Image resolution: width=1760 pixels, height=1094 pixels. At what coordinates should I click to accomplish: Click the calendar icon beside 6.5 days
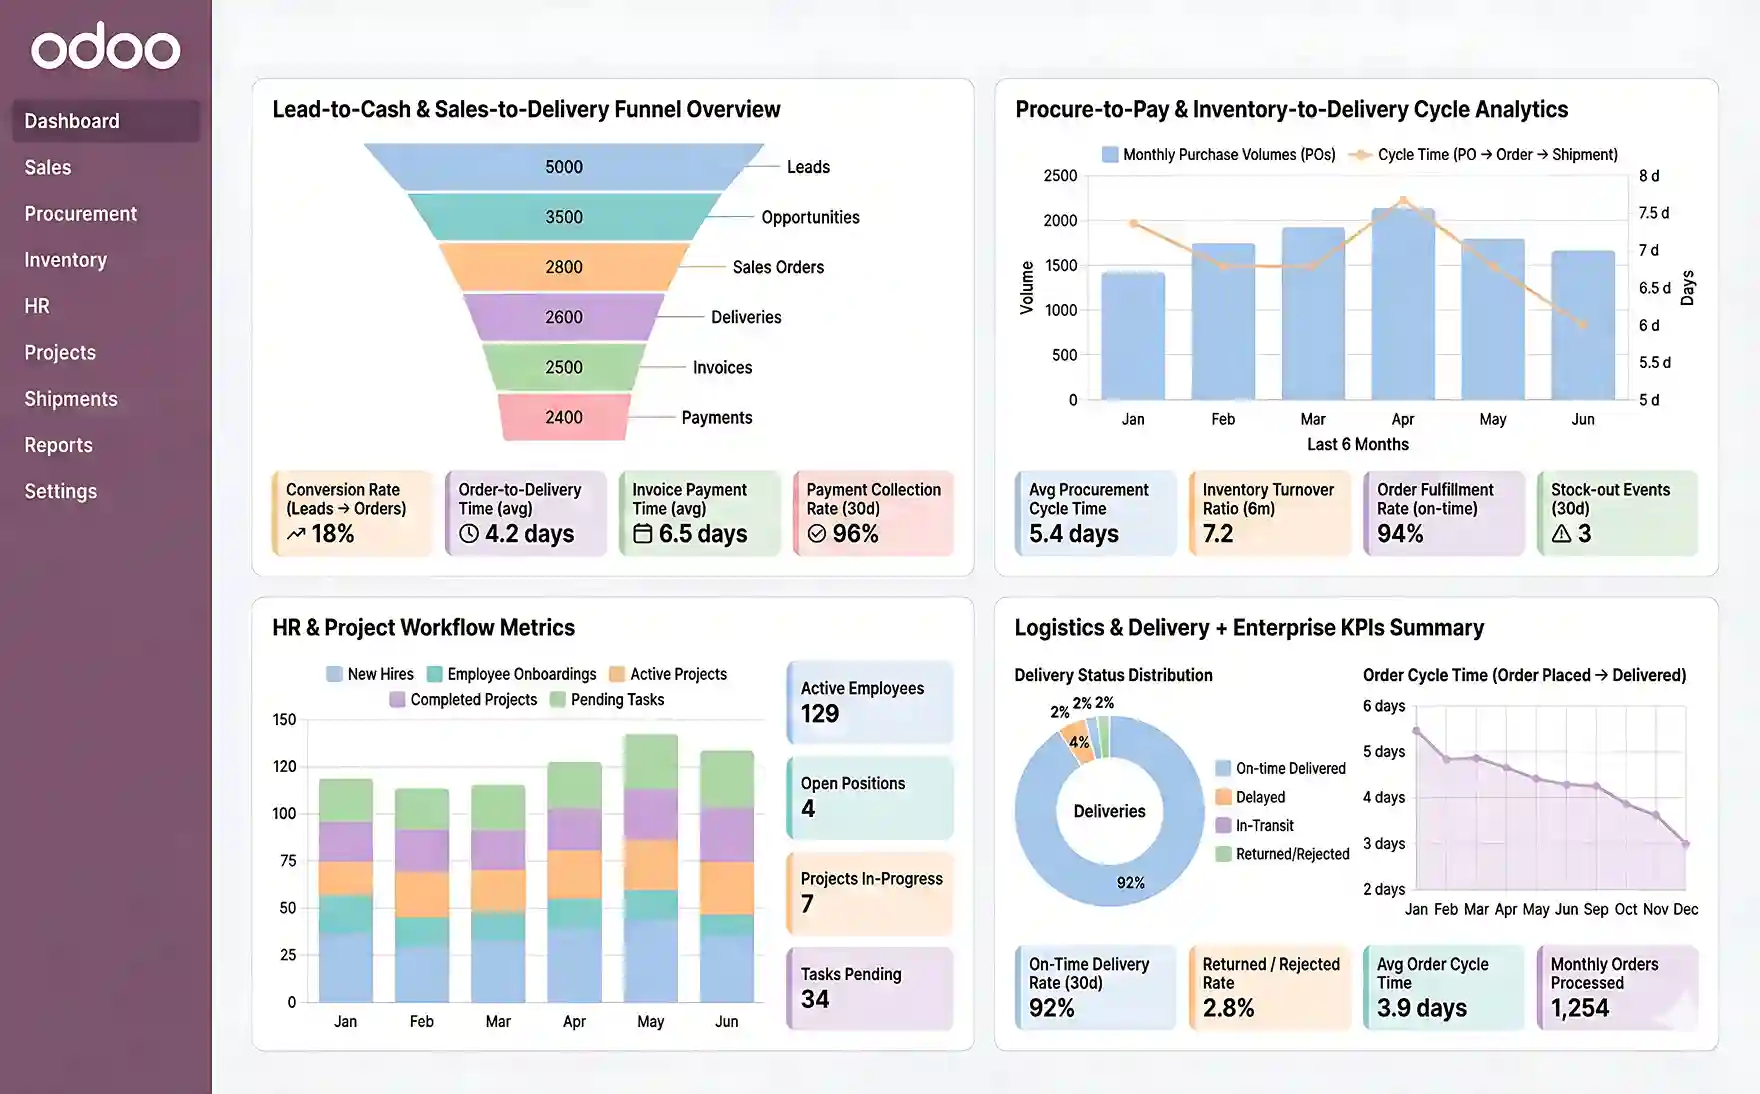pos(643,534)
